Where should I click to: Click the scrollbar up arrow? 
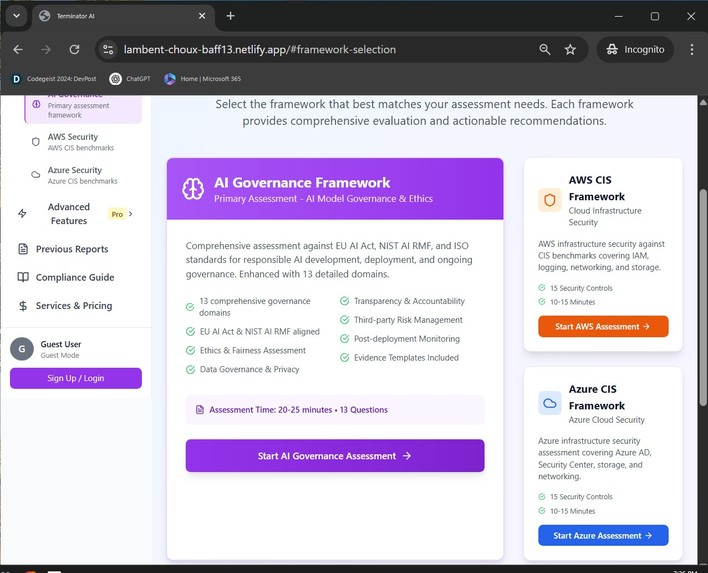[703, 102]
